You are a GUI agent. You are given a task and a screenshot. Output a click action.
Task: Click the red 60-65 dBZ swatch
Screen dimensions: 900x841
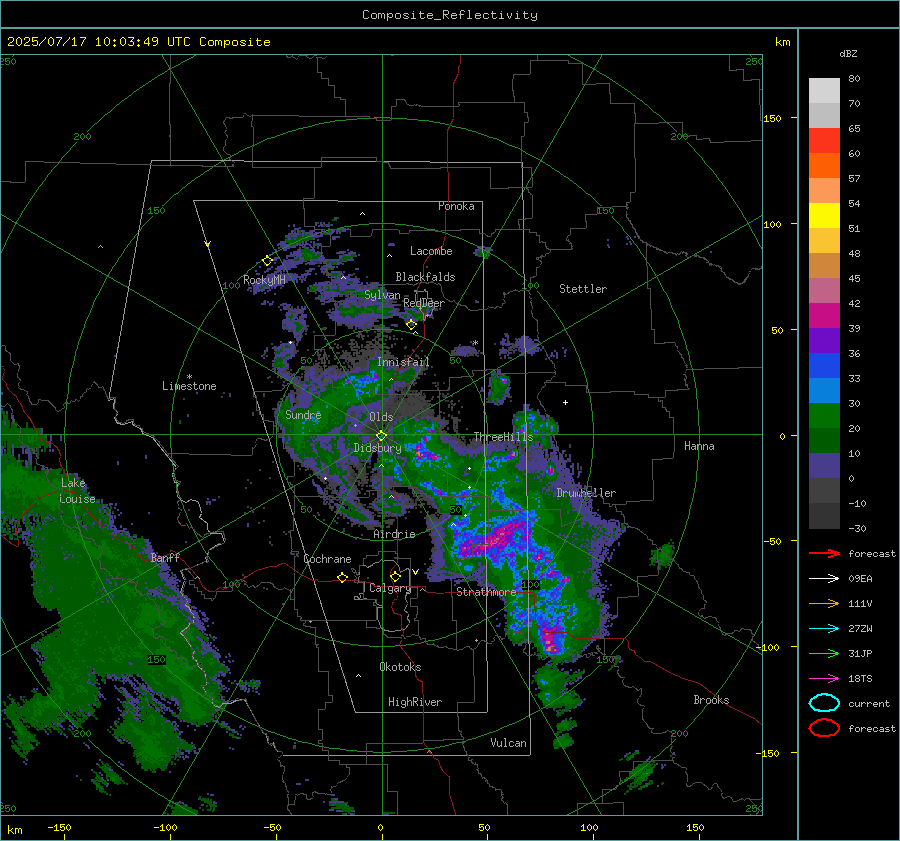click(x=824, y=141)
